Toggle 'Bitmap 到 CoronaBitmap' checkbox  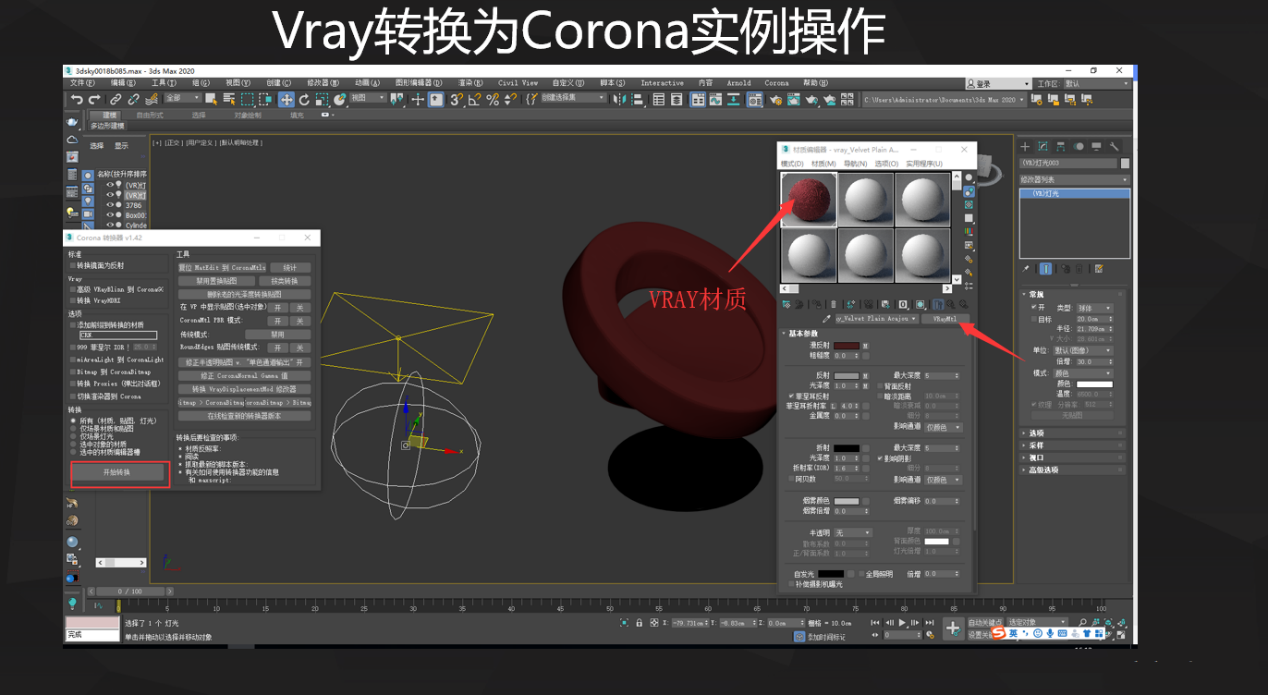[72, 371]
